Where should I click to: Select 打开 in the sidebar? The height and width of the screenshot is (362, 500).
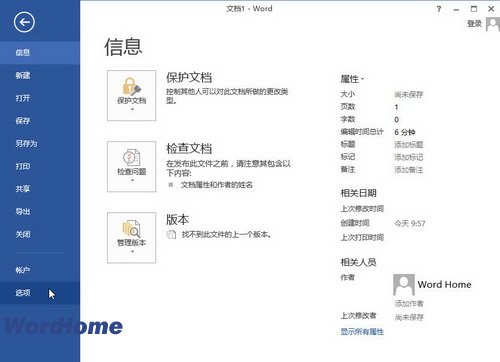click(x=40, y=98)
